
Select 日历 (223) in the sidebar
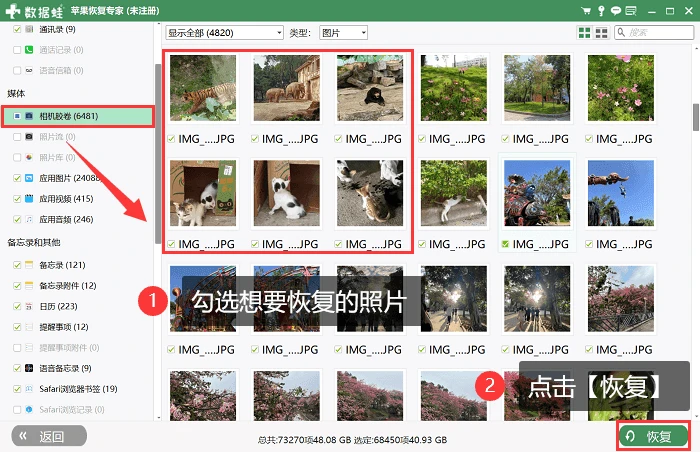(x=58, y=306)
